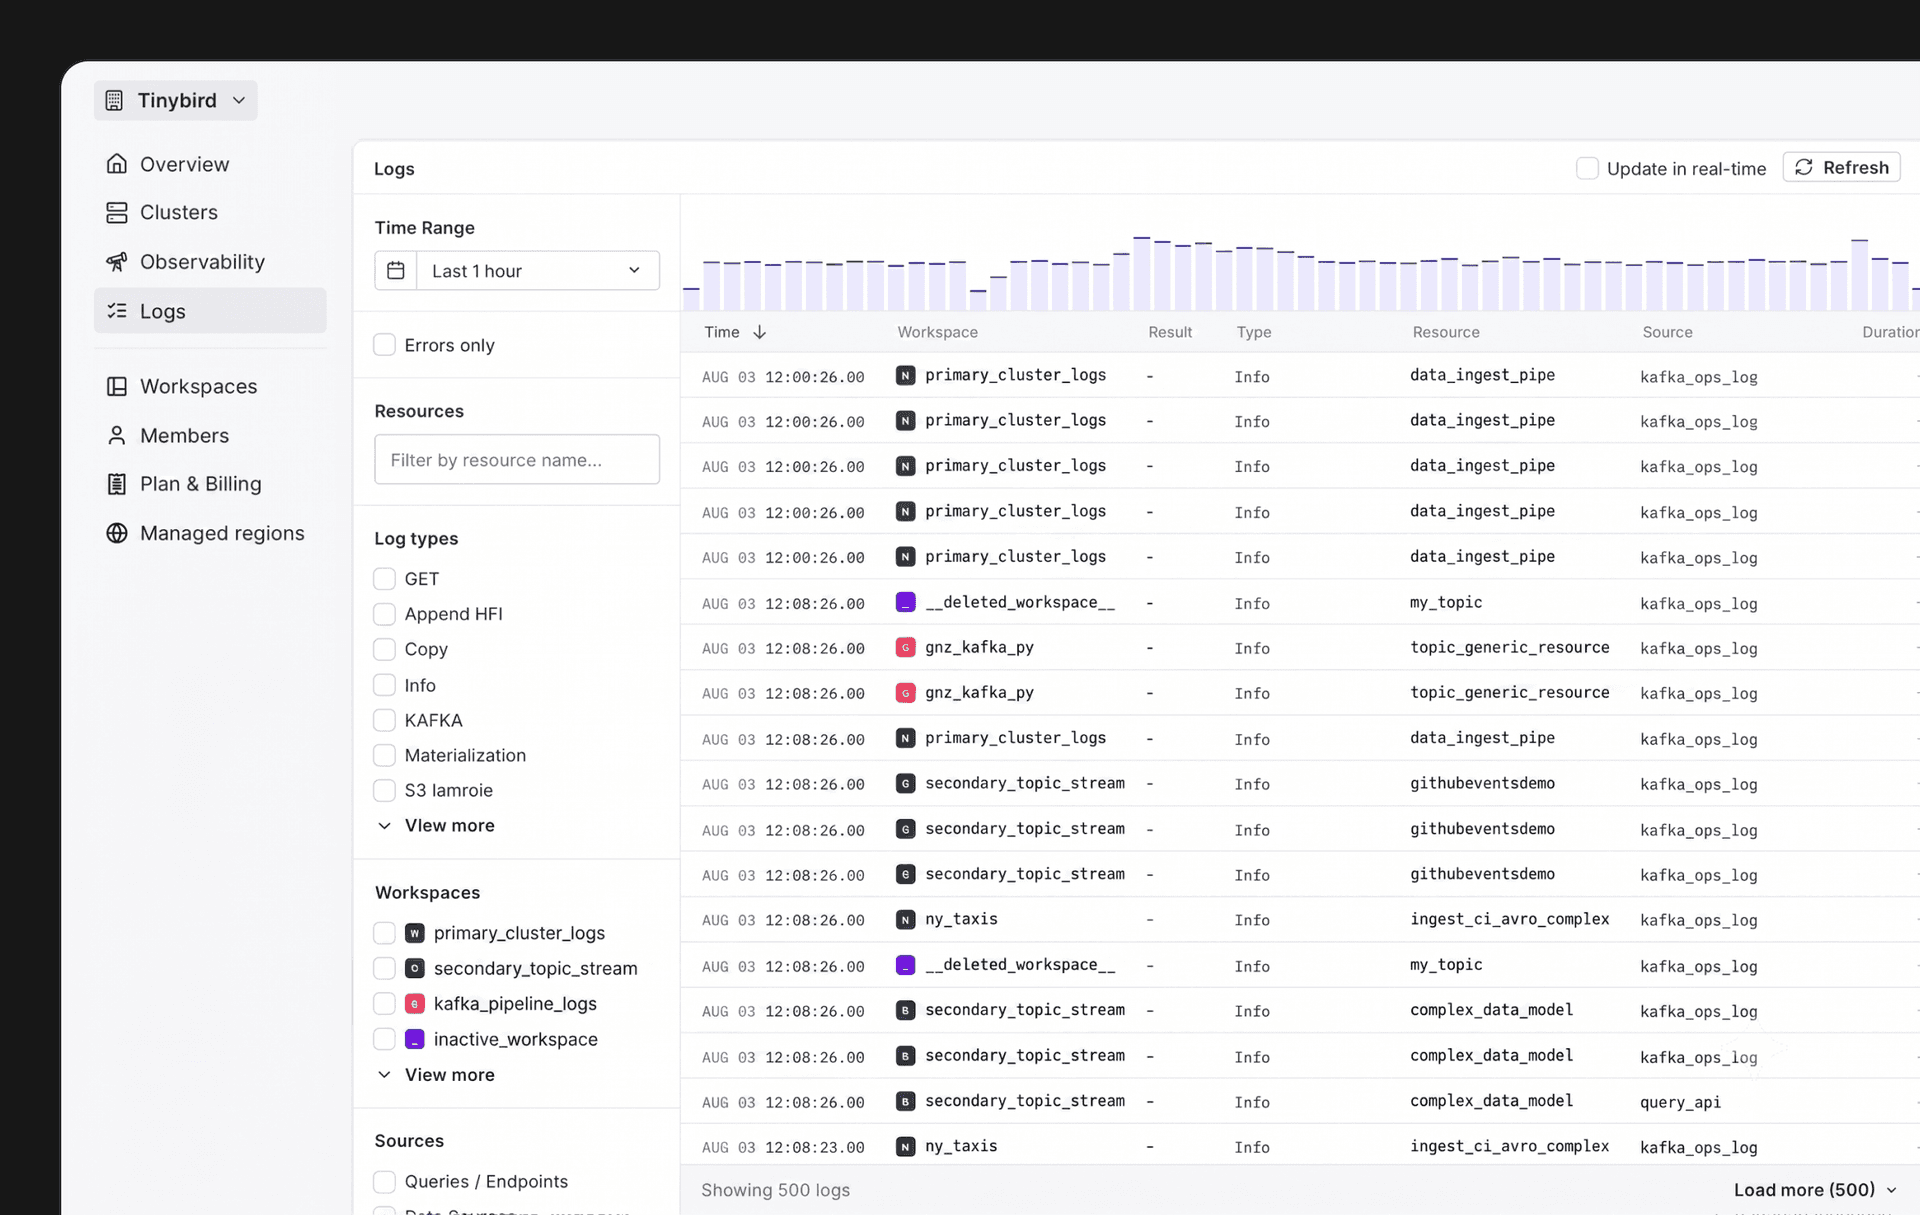Click the Workspaces panel icon
The width and height of the screenshot is (1920, 1215).
click(x=117, y=386)
